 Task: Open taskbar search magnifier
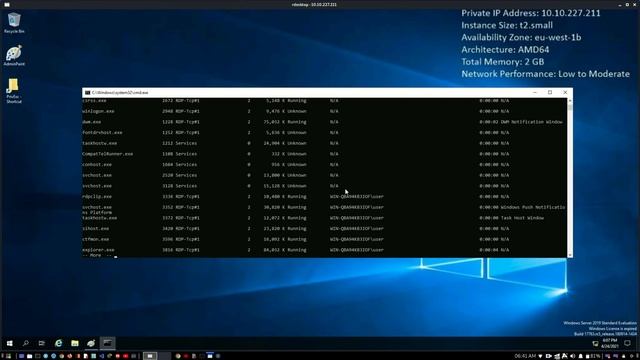tap(26, 343)
